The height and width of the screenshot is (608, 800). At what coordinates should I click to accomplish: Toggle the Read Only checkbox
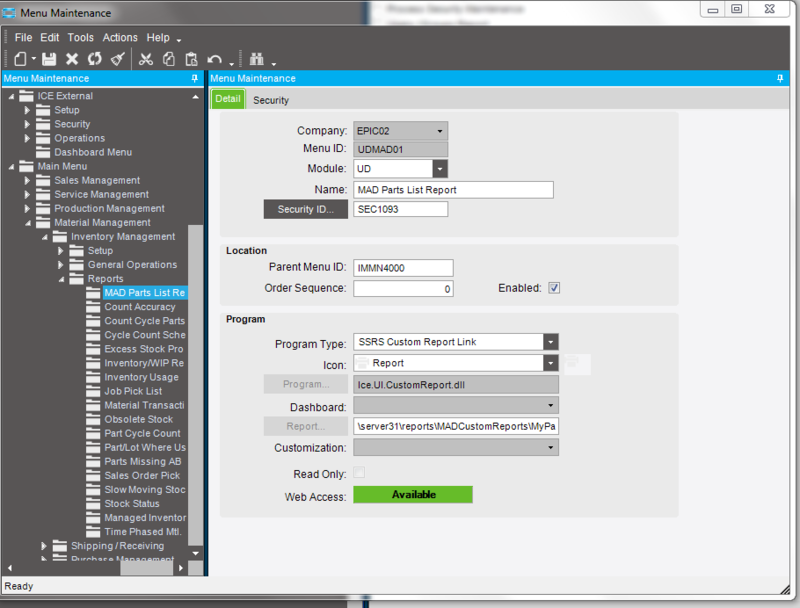click(358, 473)
